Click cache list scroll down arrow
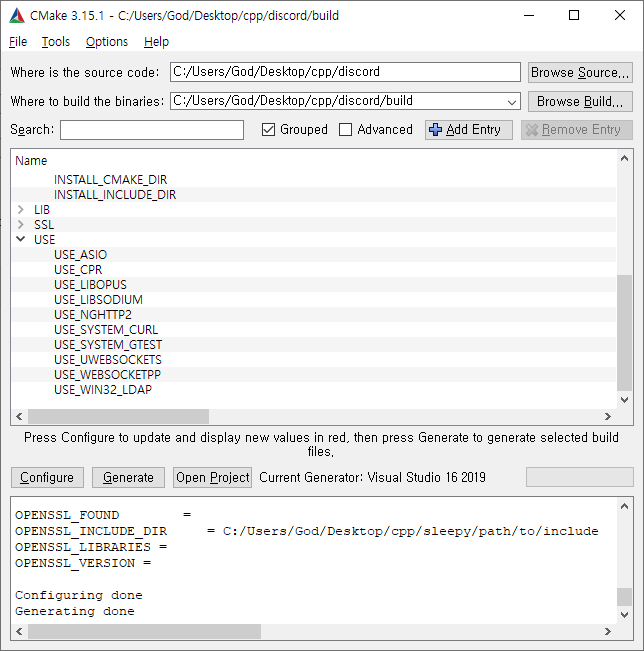The height and width of the screenshot is (651, 644). 624,400
